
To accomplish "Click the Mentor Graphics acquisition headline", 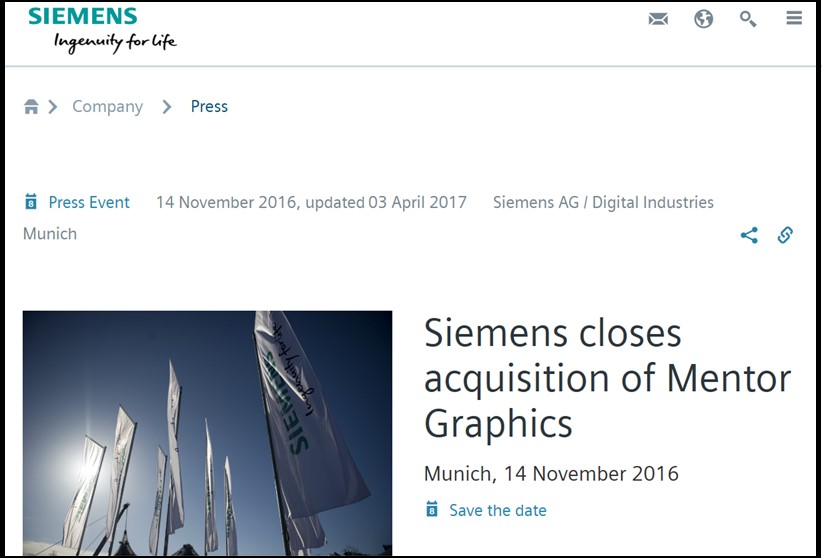I will click(x=607, y=378).
